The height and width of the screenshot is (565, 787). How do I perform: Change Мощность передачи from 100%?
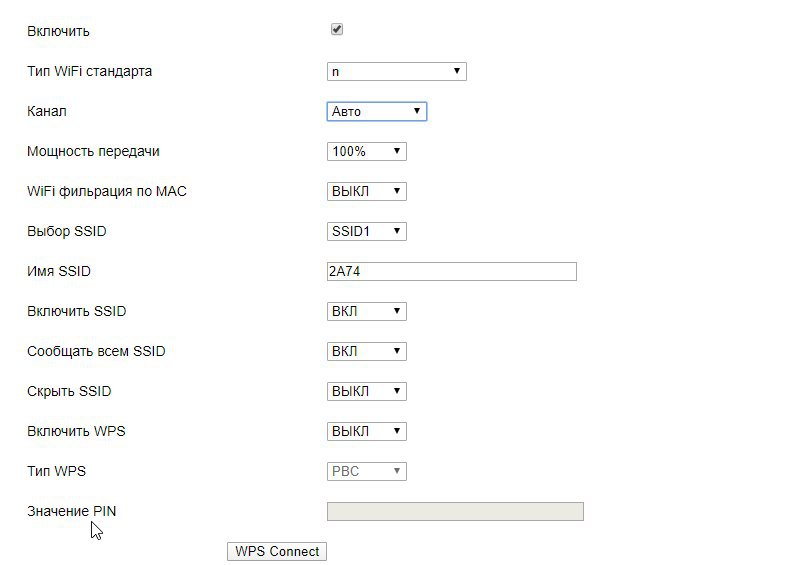(366, 152)
